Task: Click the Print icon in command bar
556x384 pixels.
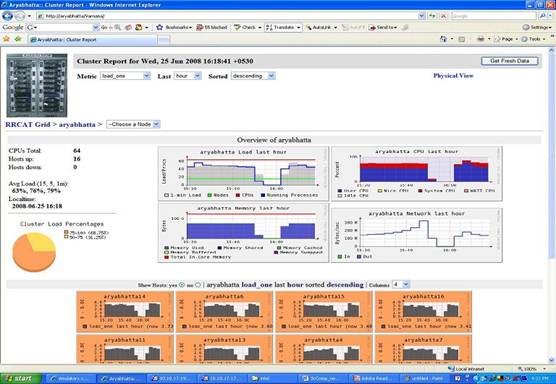Action: tap(480, 39)
